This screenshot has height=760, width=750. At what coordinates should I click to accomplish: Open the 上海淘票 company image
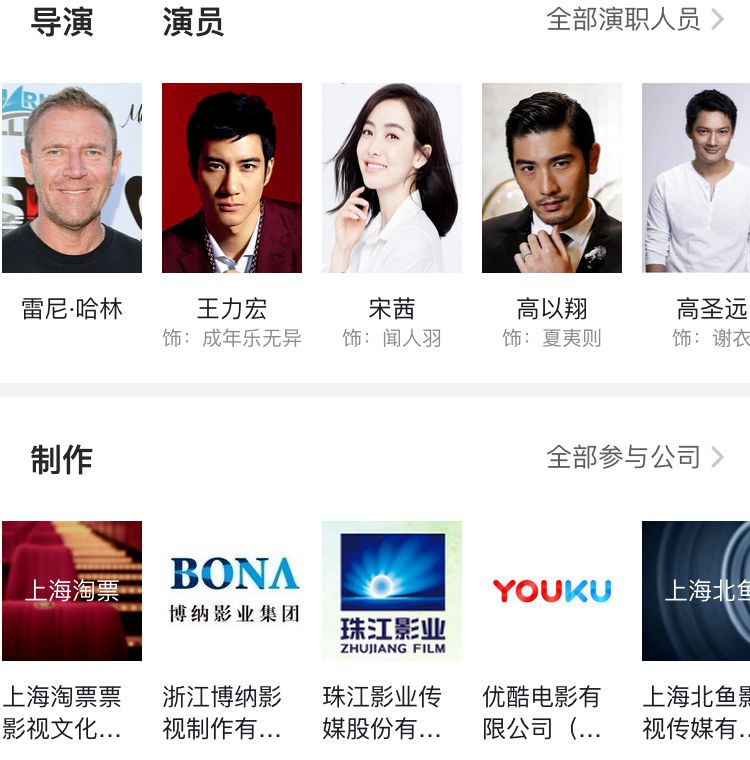pos(72,591)
